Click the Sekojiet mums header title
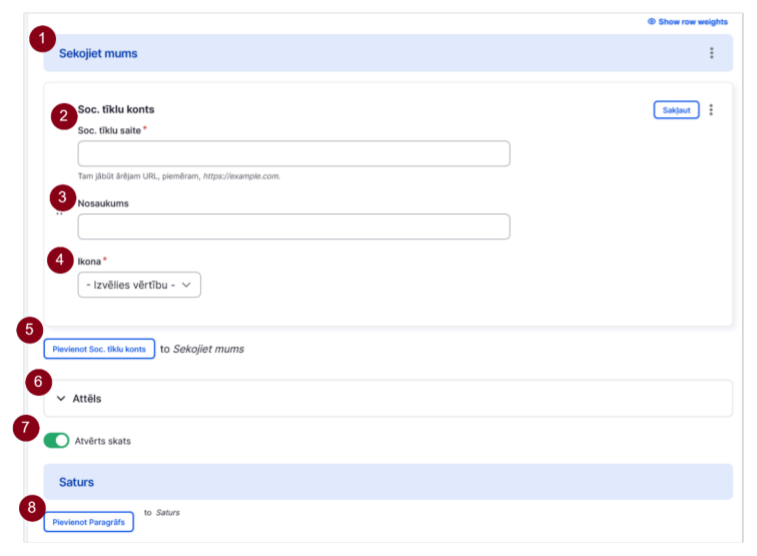 (98, 53)
